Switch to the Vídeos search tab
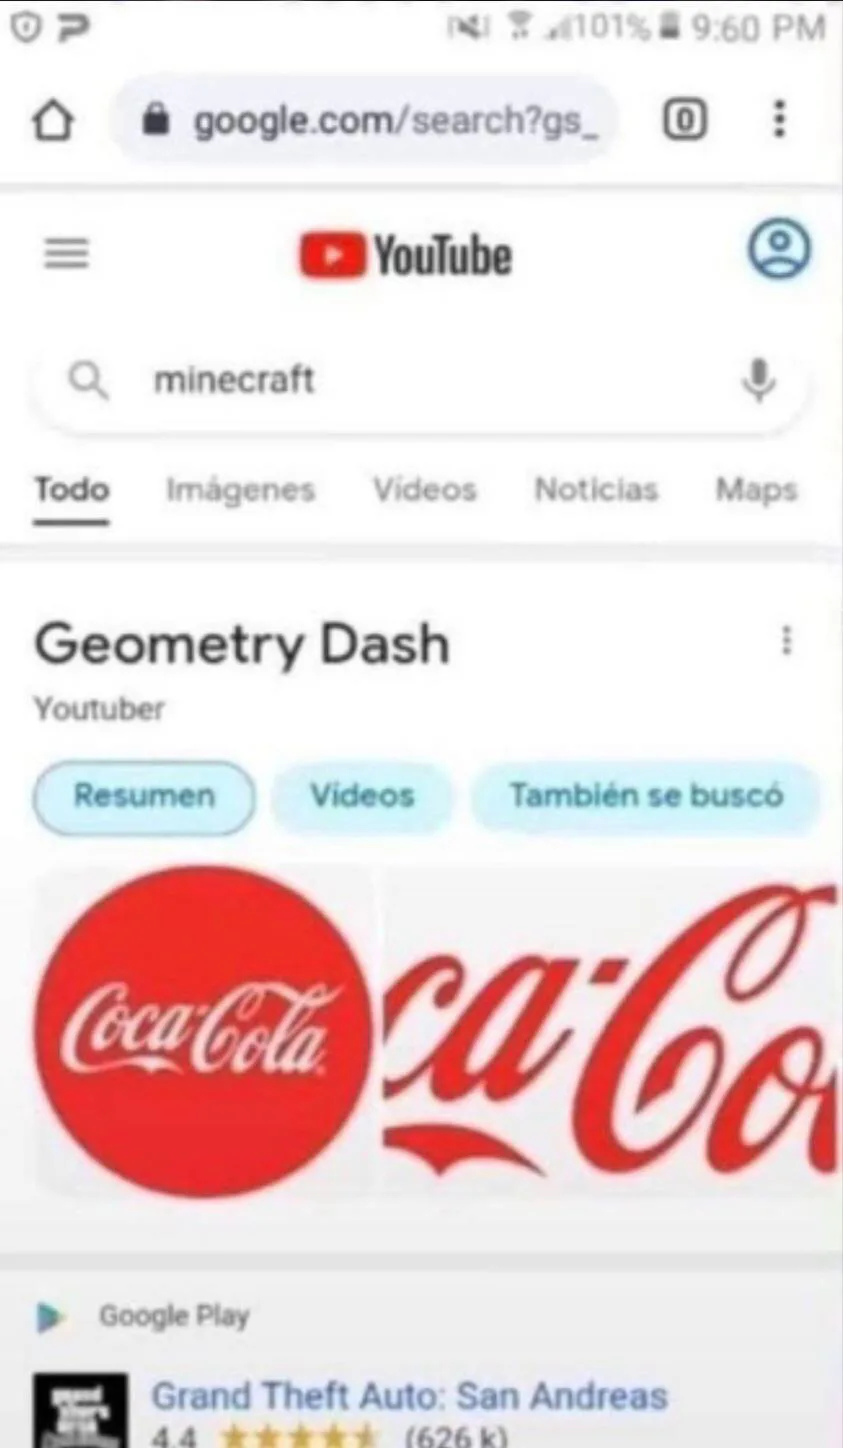The width and height of the screenshot is (843, 1448). [425, 489]
